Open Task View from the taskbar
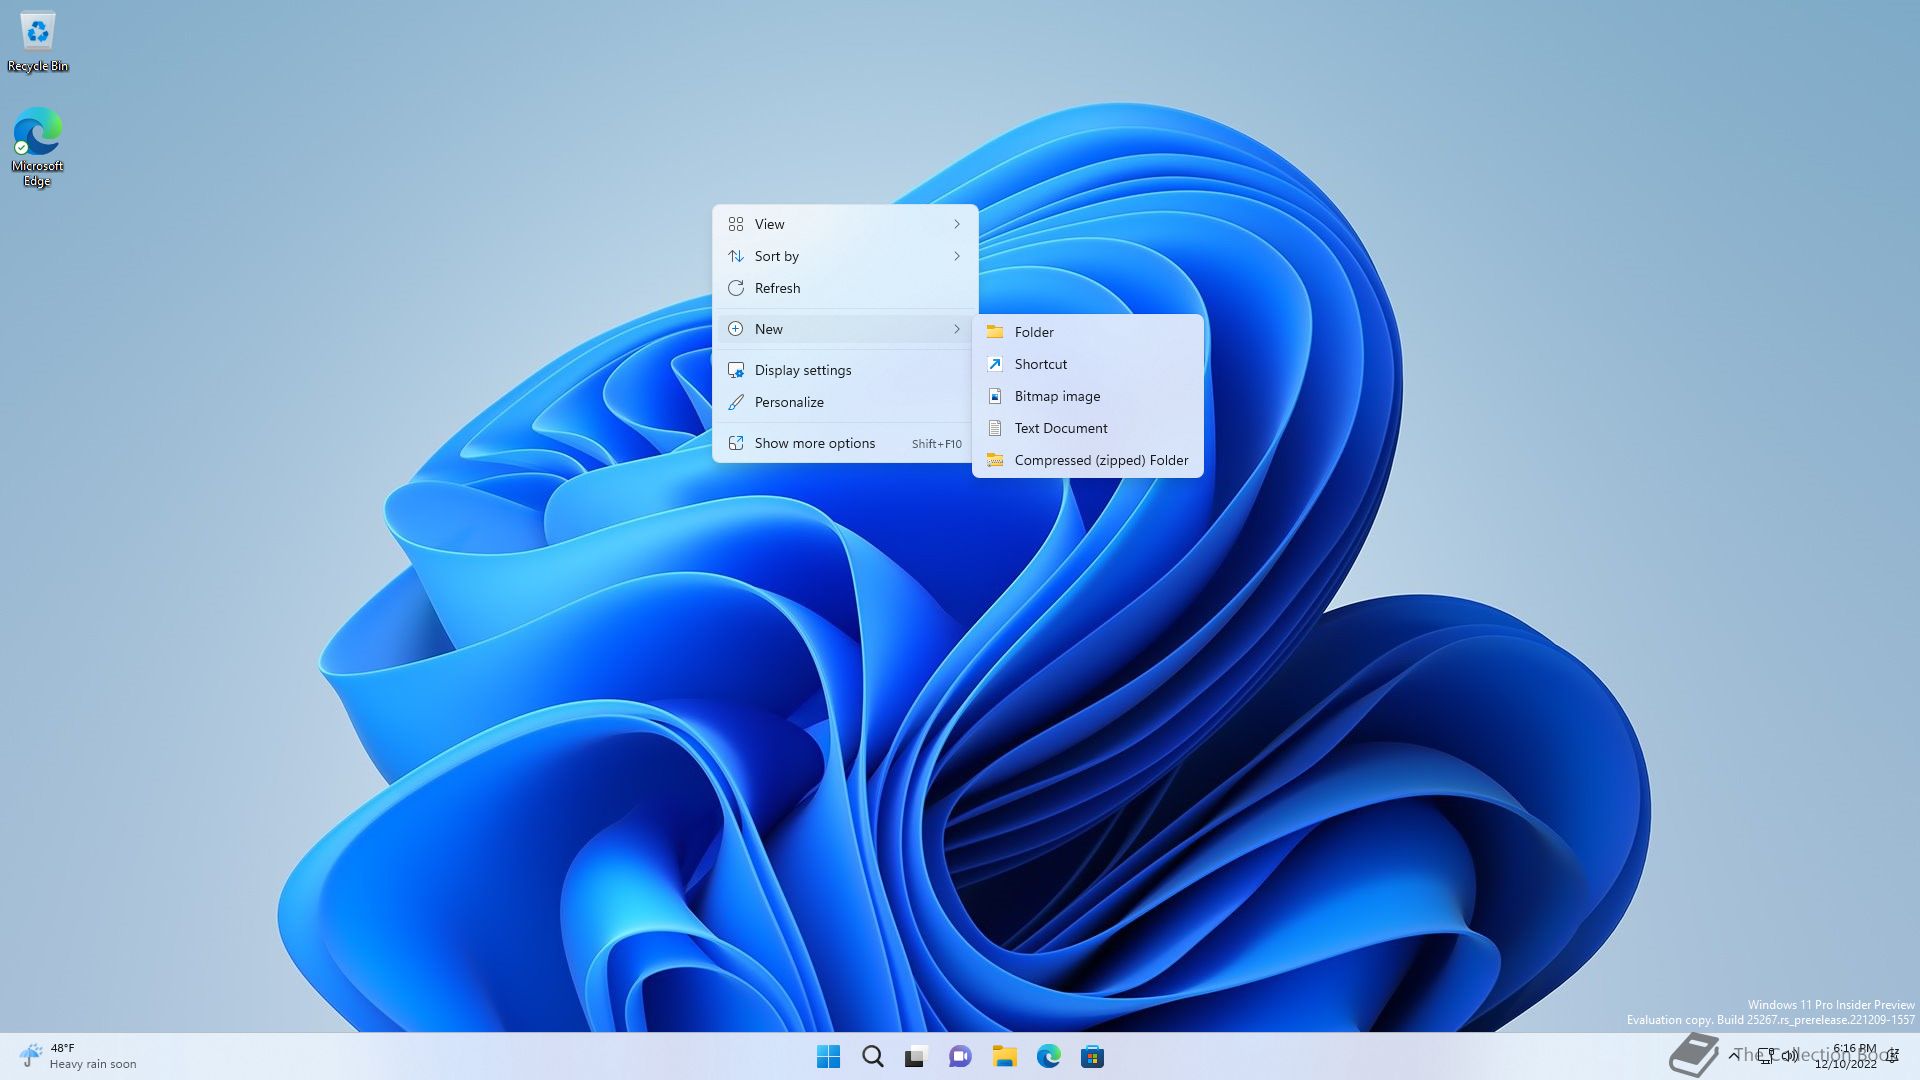The image size is (1920, 1080). pos(916,1056)
